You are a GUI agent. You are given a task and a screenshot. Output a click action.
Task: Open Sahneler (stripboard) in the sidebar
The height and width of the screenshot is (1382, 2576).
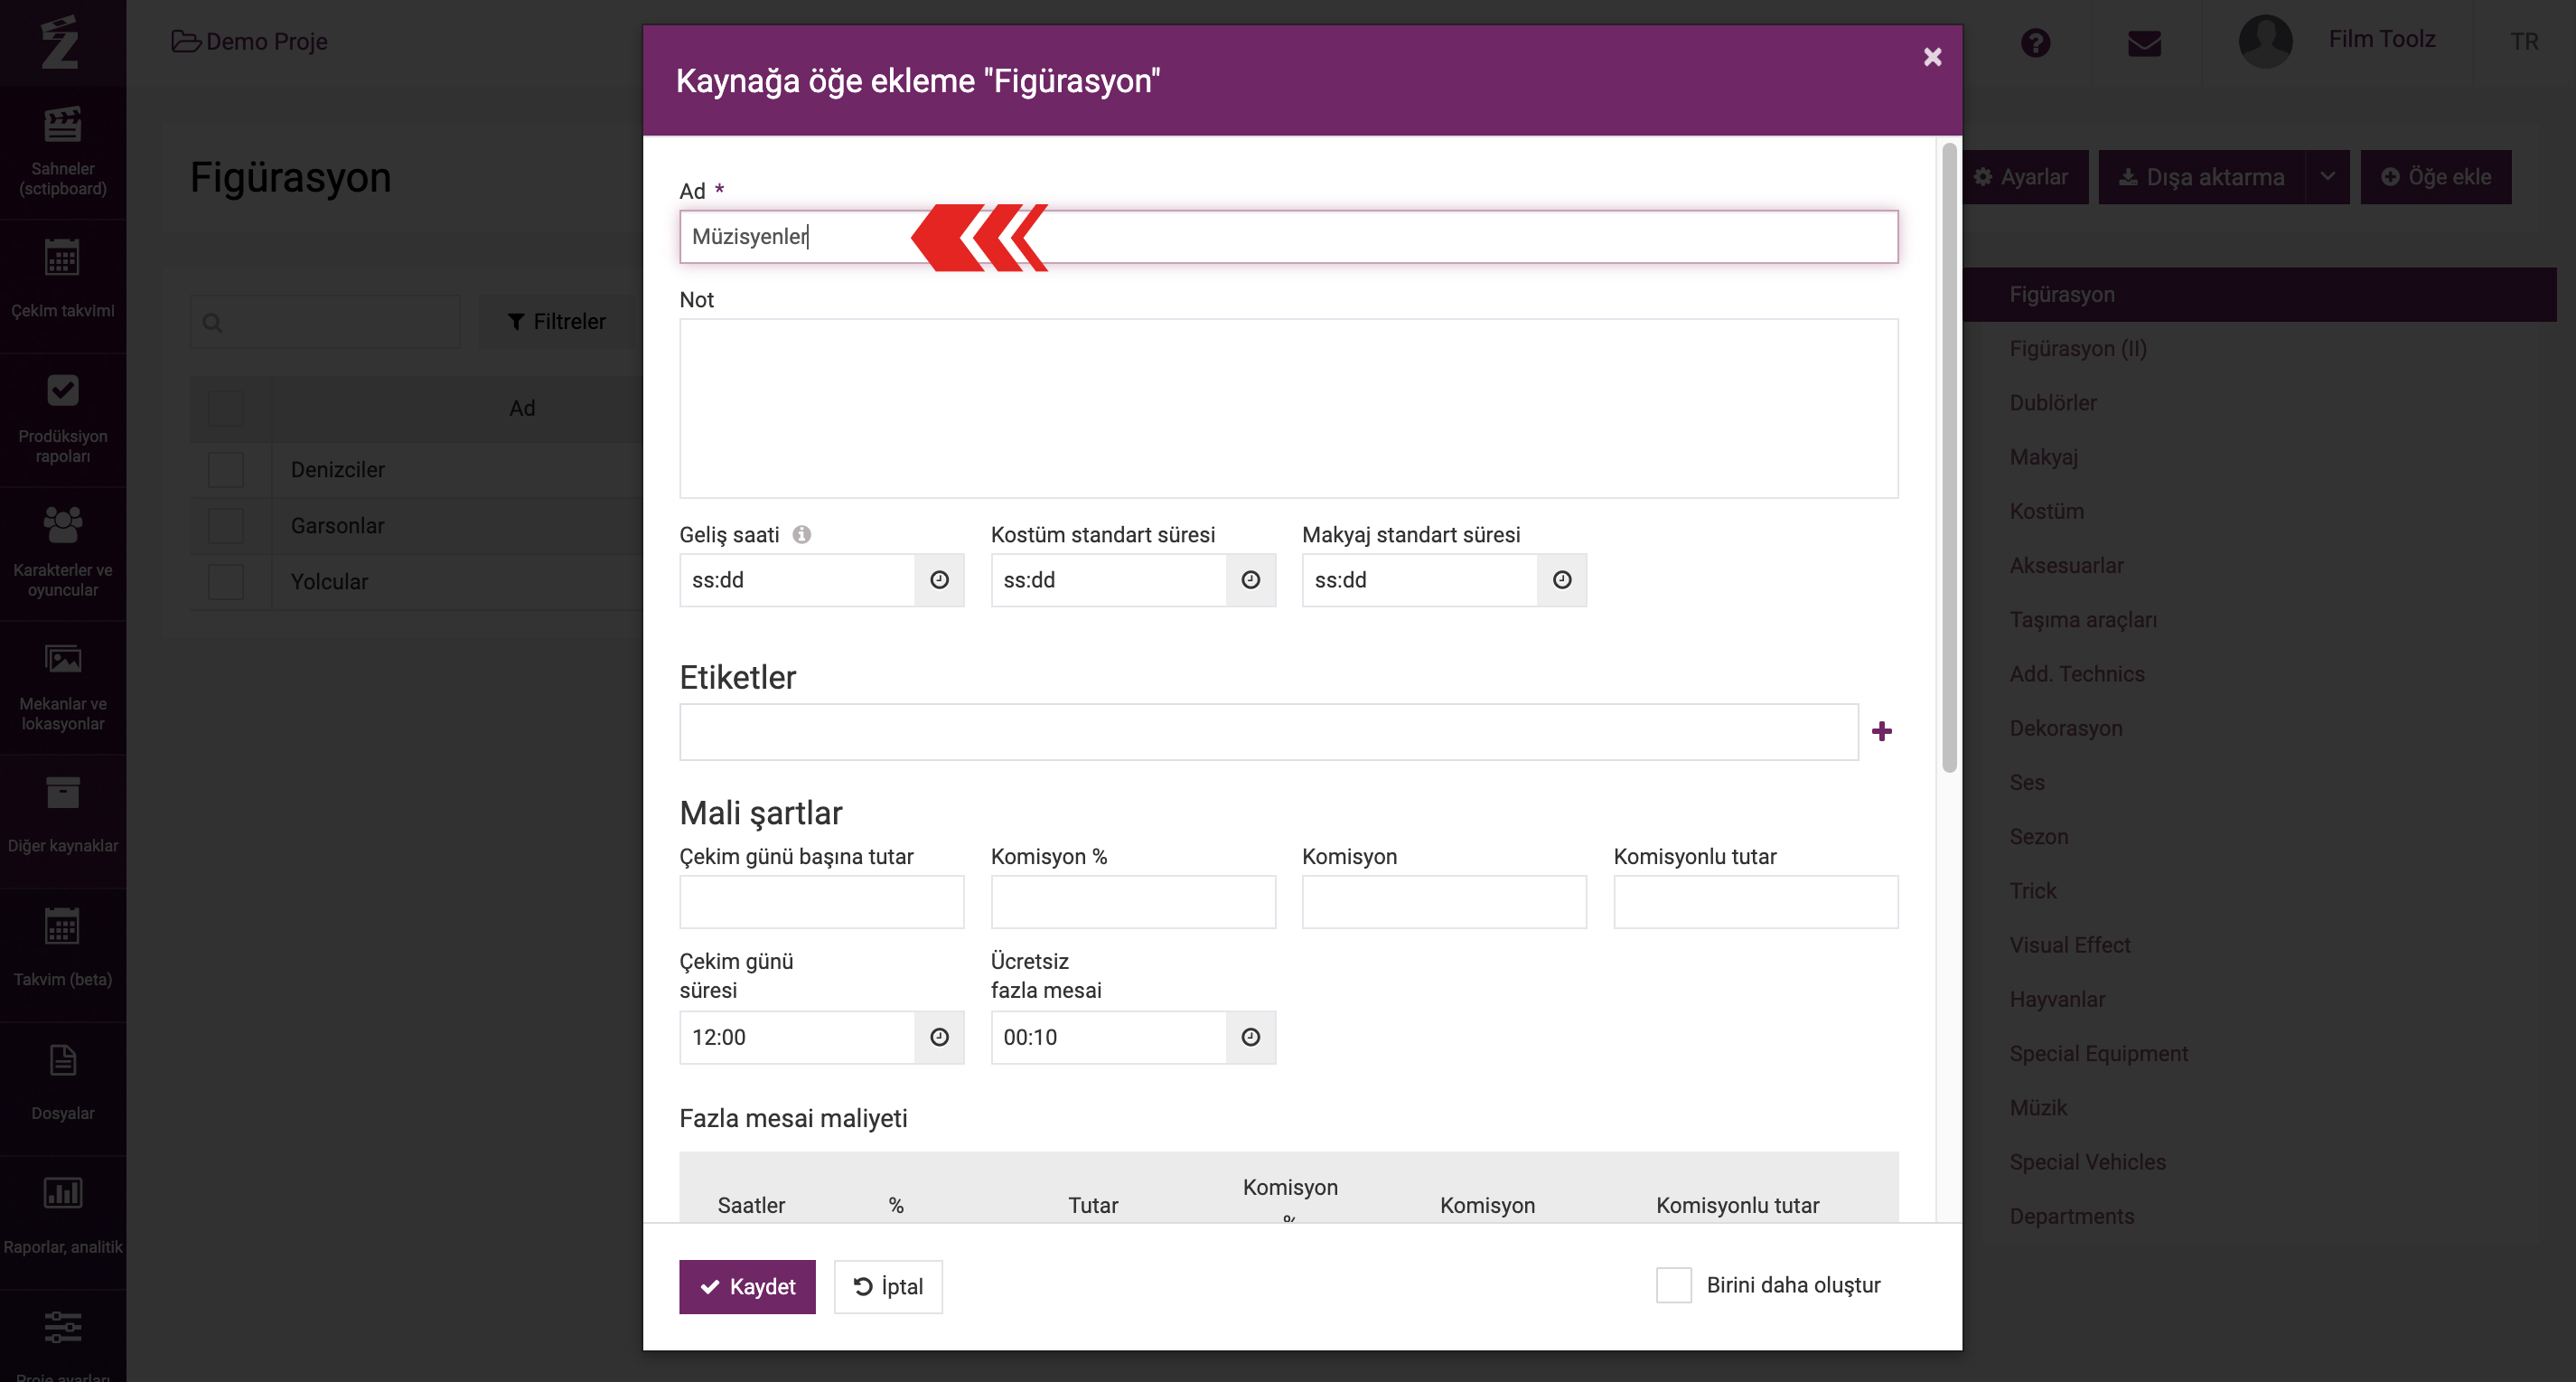pyautogui.click(x=62, y=152)
